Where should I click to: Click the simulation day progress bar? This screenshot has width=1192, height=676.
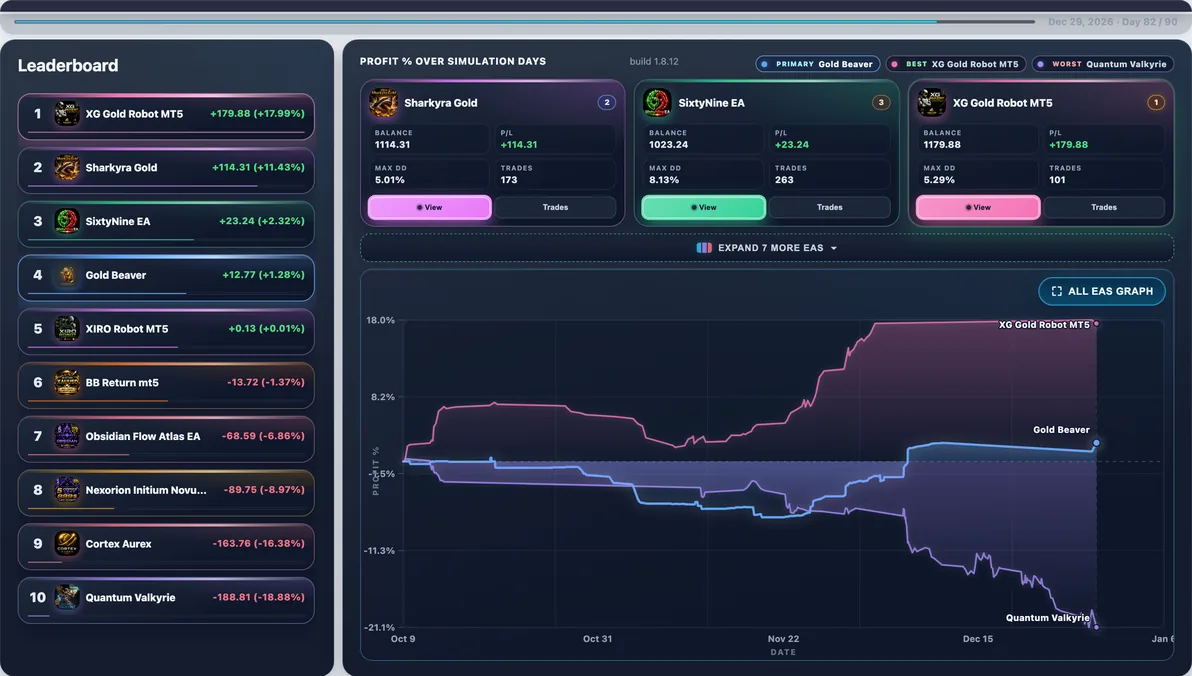[x=525, y=21]
